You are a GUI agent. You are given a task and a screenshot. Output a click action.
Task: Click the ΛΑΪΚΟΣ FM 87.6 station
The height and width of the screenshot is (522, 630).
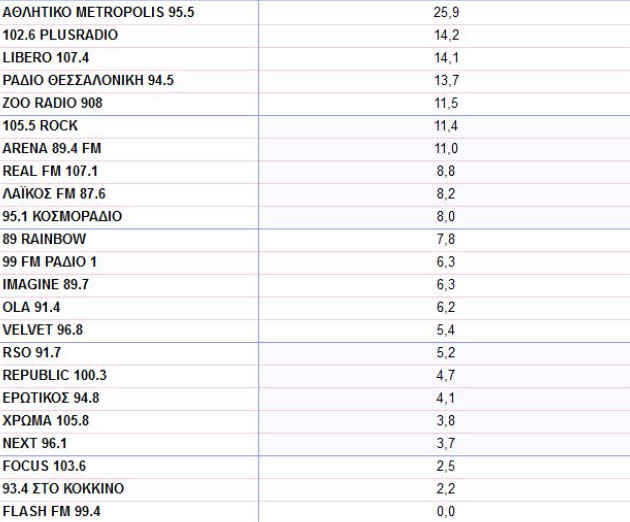pos(54,194)
